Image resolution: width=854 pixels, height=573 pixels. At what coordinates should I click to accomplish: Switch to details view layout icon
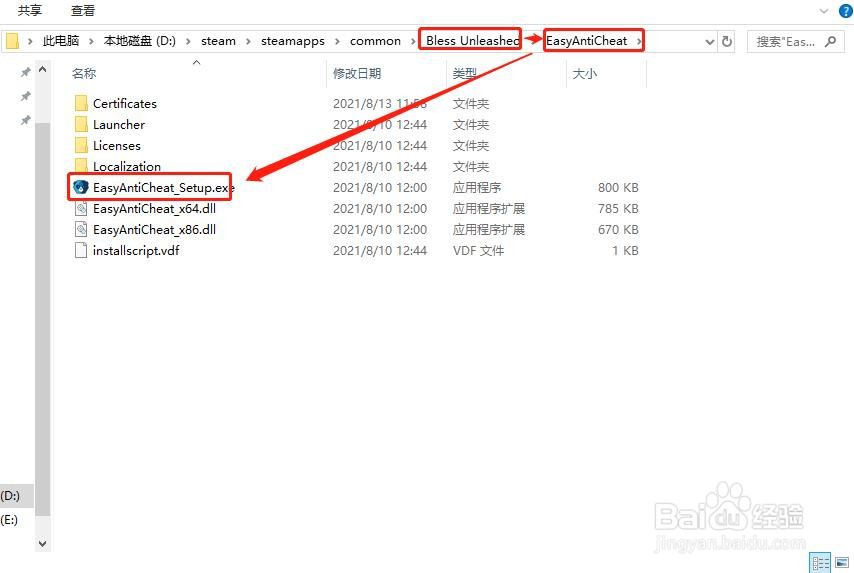[820, 563]
